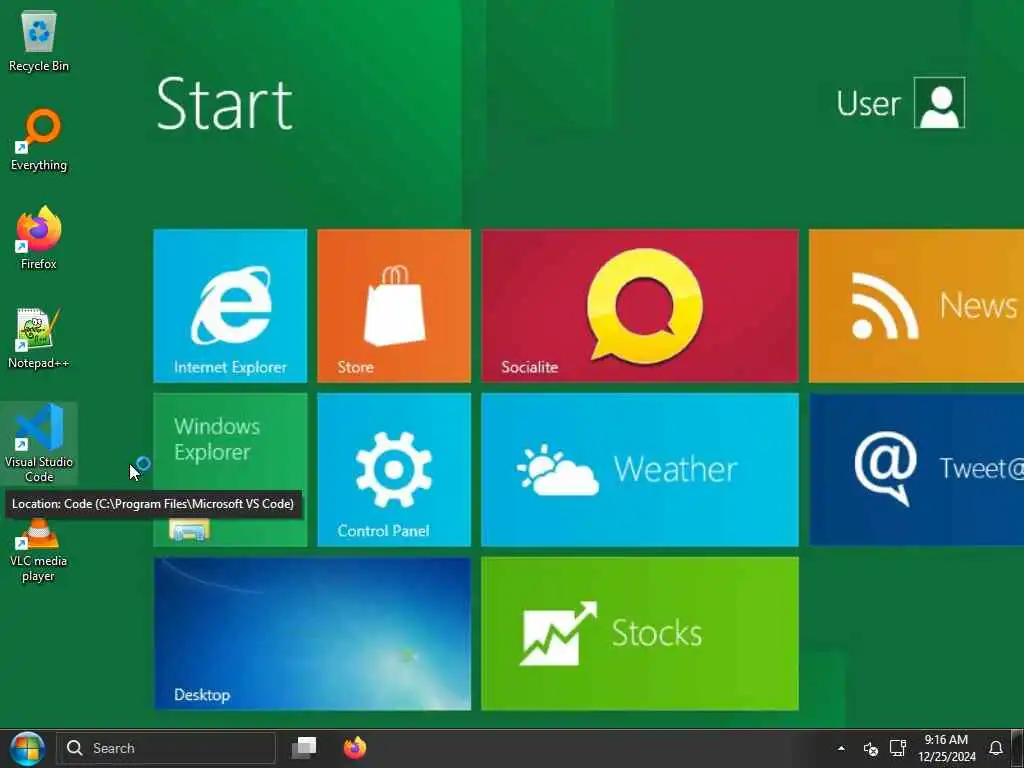Launch the Notepad++ desktop shortcut

(39, 338)
